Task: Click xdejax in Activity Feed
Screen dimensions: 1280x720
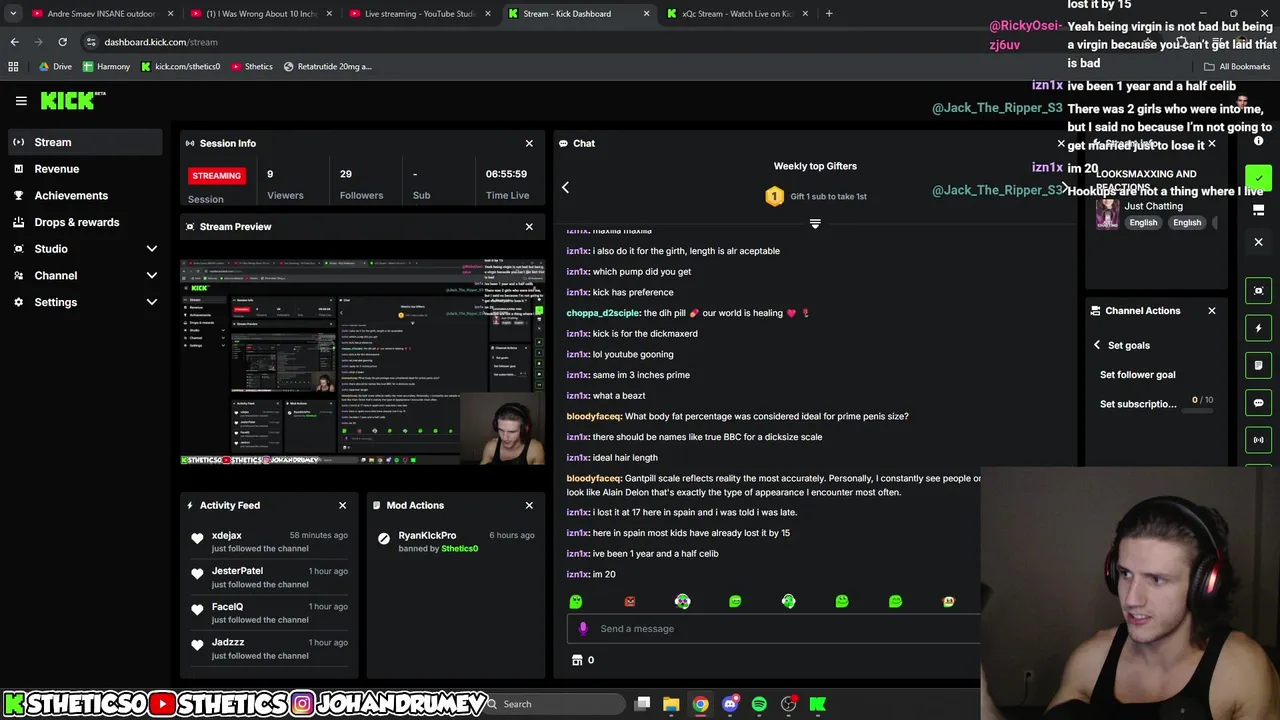Action: click(x=227, y=536)
